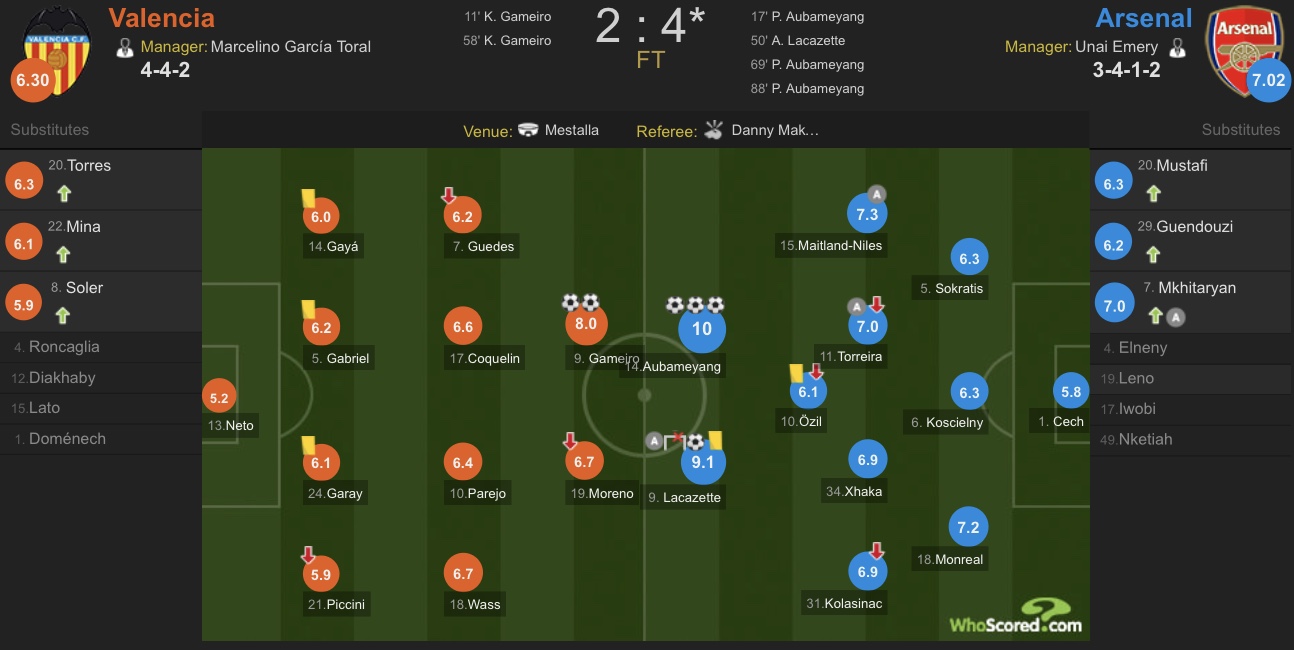The width and height of the screenshot is (1294, 650).
Task: Click the Valencia club crest
Action: tap(57, 49)
